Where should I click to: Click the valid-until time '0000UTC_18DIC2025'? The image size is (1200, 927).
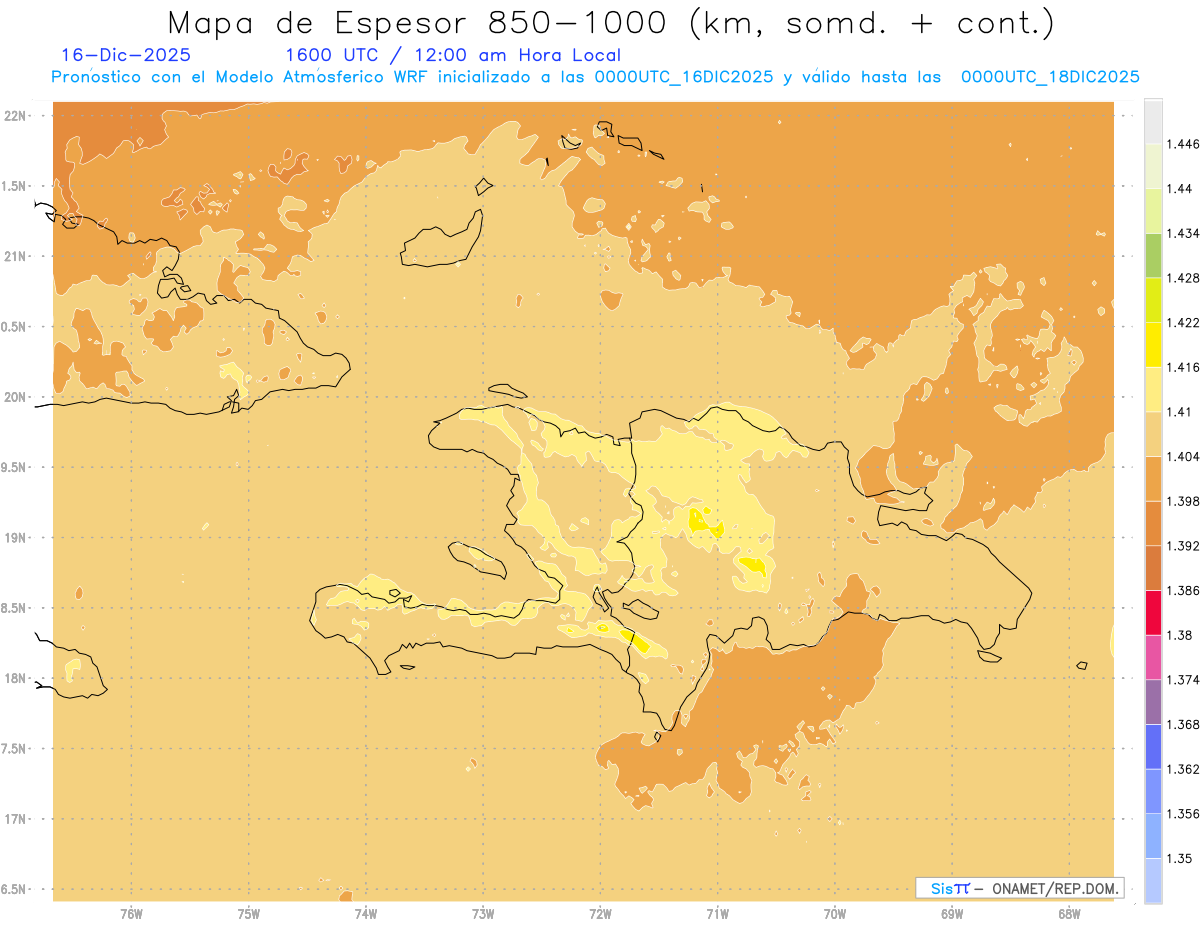click(x=1050, y=77)
